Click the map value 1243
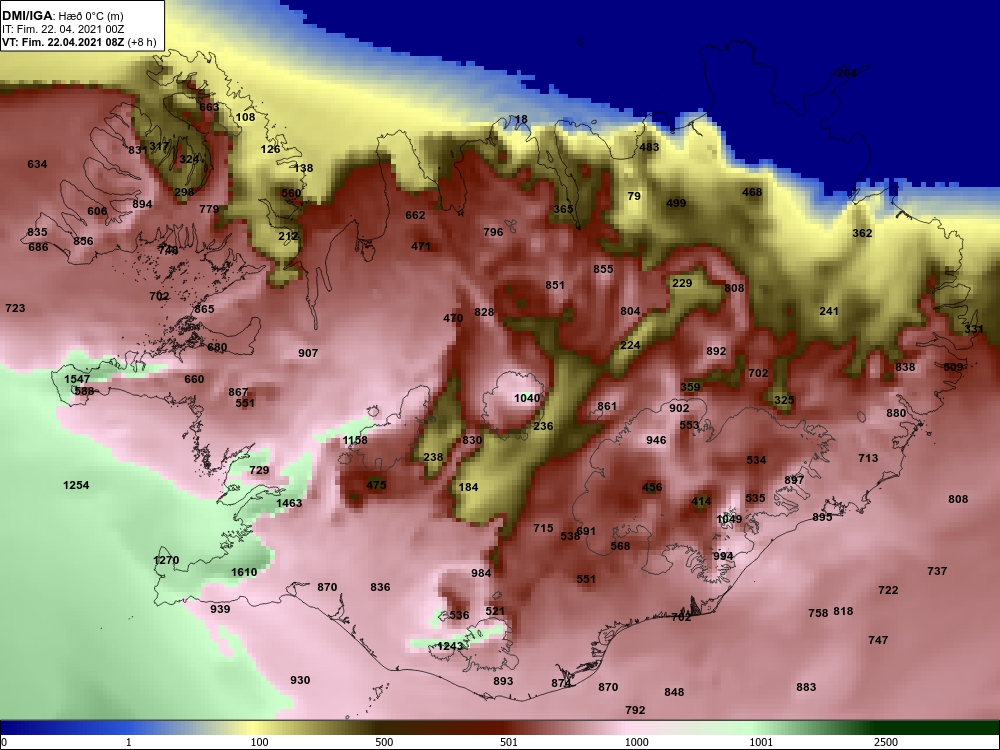1000x750 pixels. [450, 646]
